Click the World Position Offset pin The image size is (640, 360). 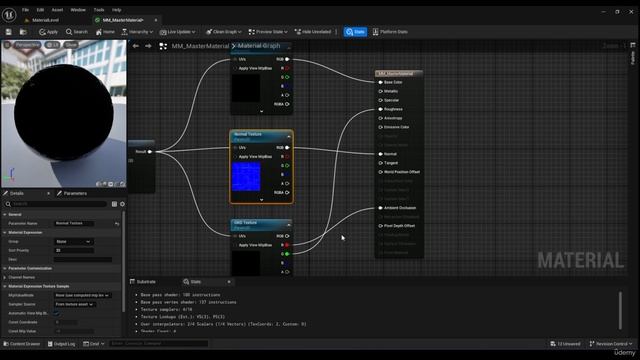[x=380, y=172]
